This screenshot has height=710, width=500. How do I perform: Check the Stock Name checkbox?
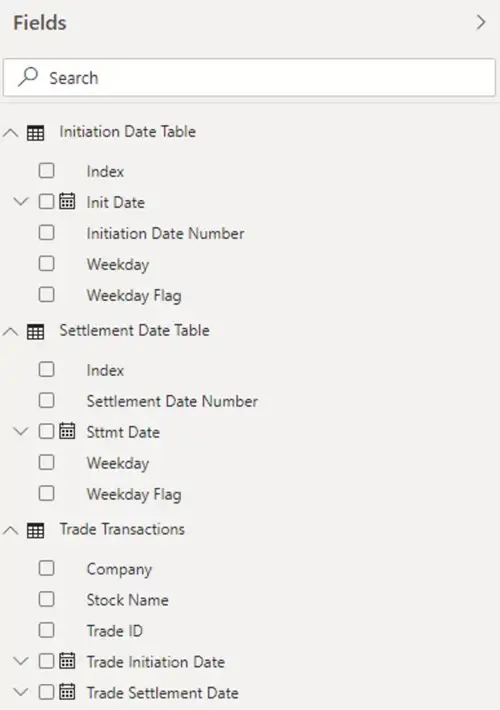[47, 599]
